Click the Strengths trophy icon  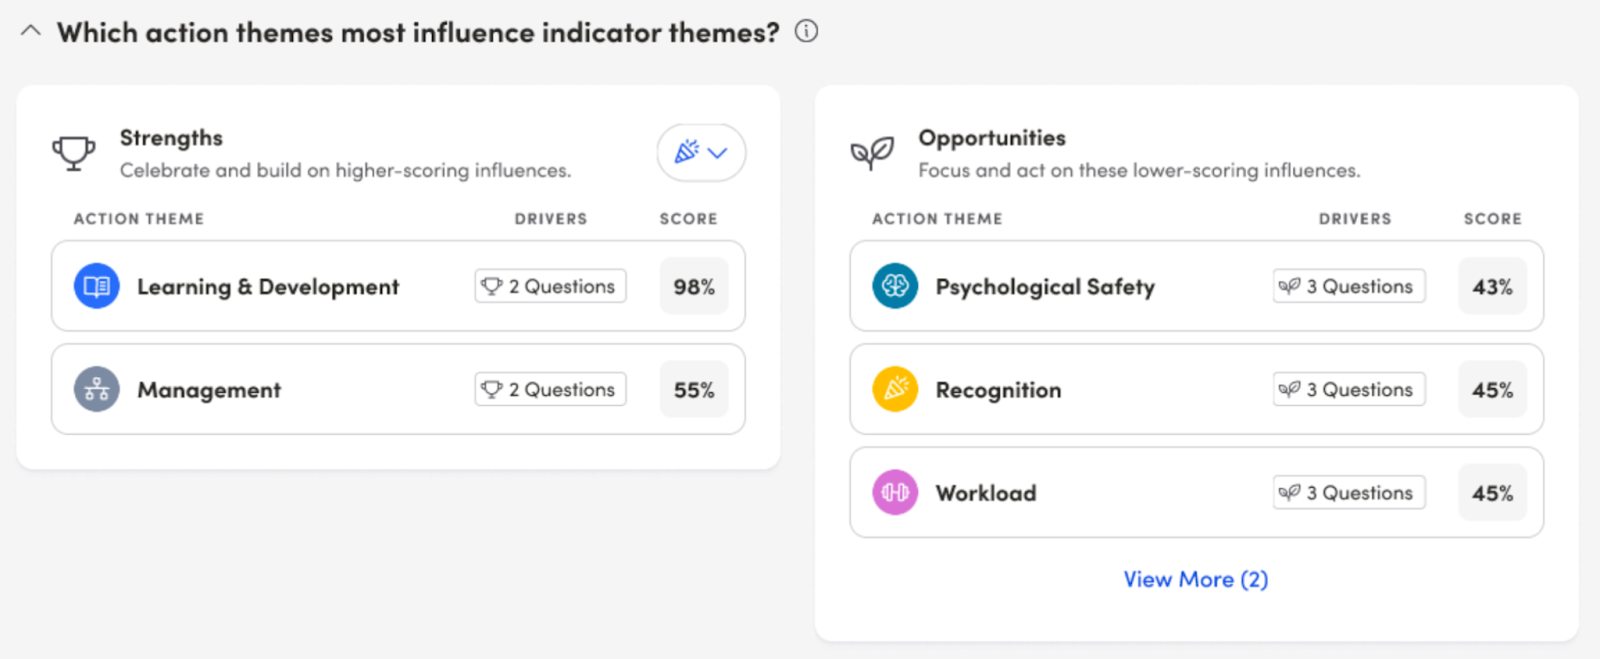point(73,153)
